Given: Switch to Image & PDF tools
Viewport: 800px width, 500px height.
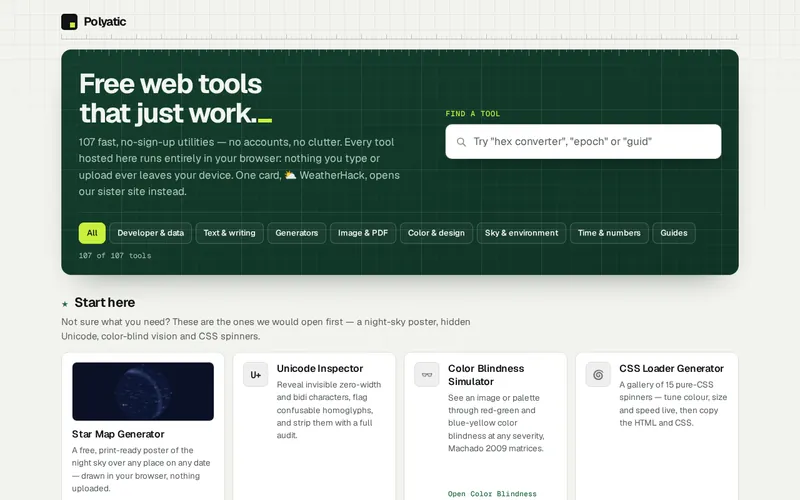Looking at the screenshot, I should point(363,233).
